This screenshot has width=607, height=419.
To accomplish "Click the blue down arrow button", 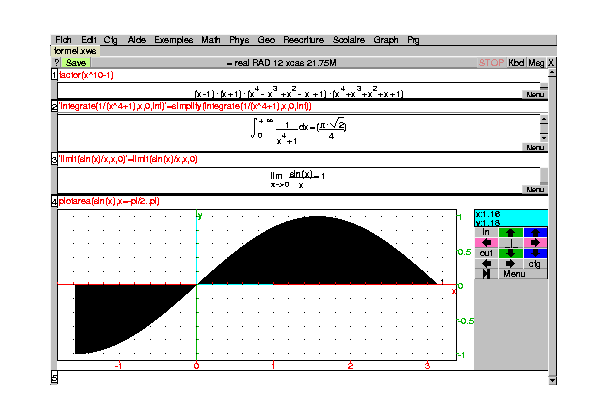I will pos(536,253).
